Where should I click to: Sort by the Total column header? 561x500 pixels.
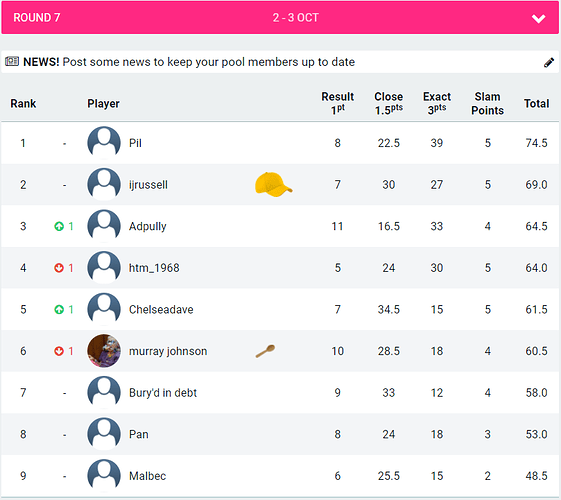536,103
